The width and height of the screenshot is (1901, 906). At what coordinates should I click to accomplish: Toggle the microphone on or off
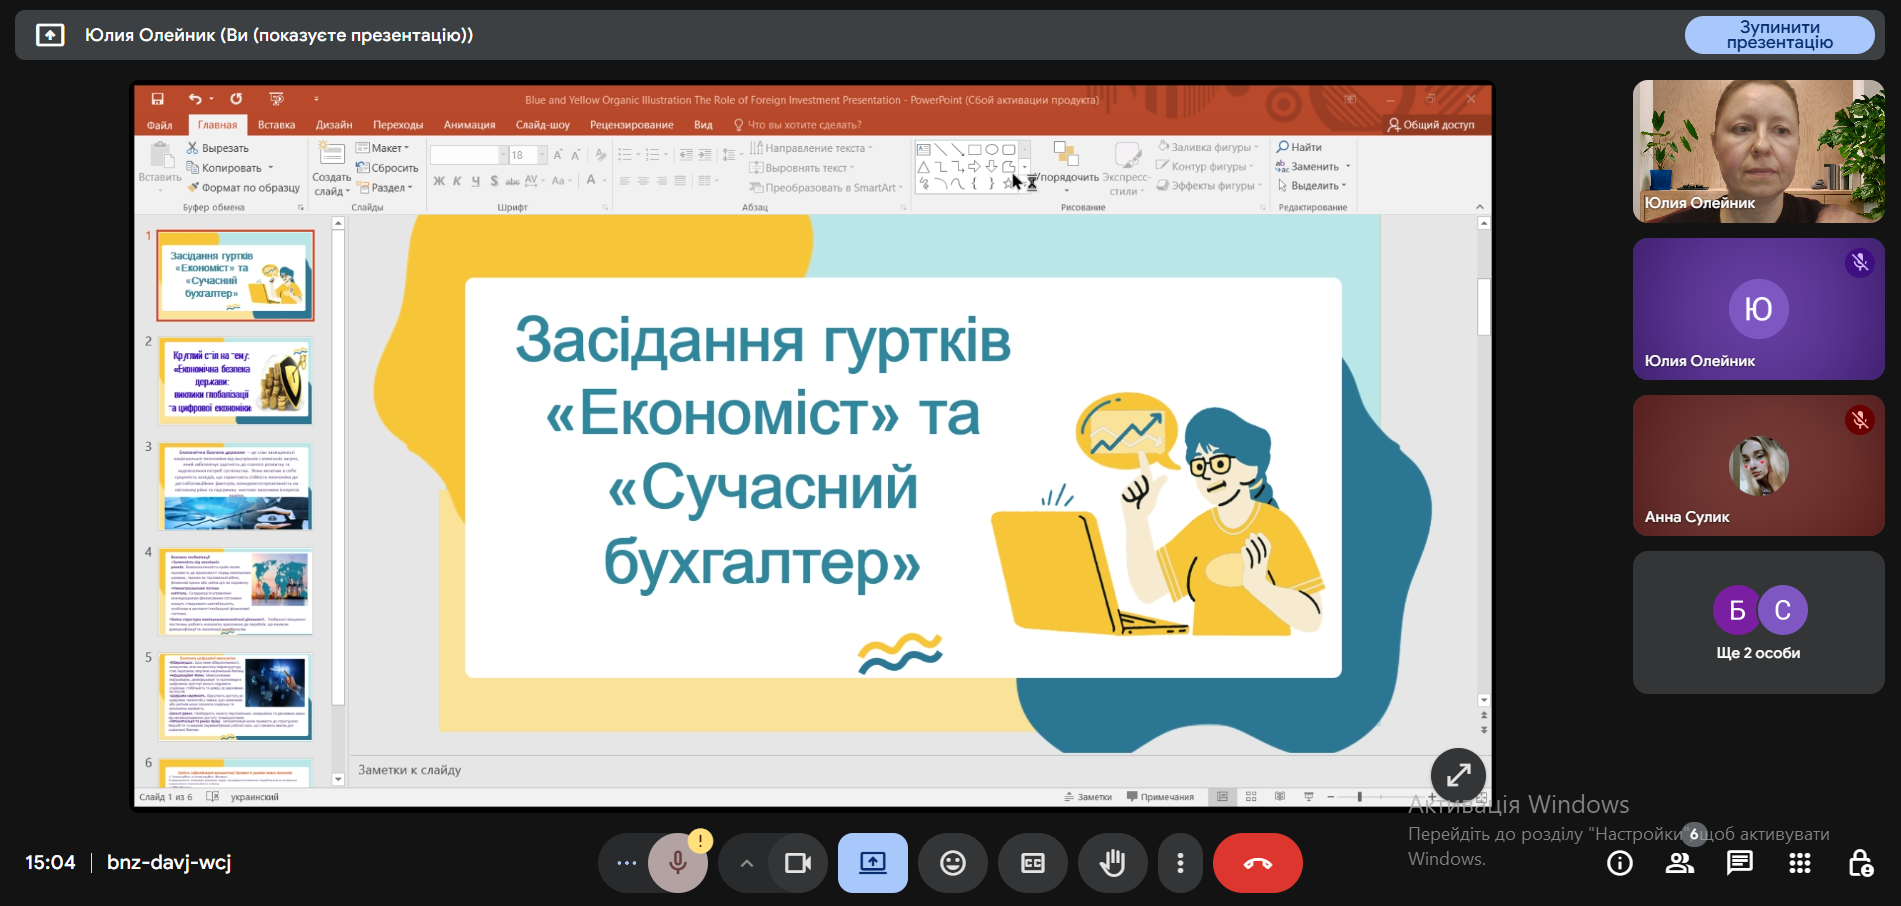click(677, 863)
